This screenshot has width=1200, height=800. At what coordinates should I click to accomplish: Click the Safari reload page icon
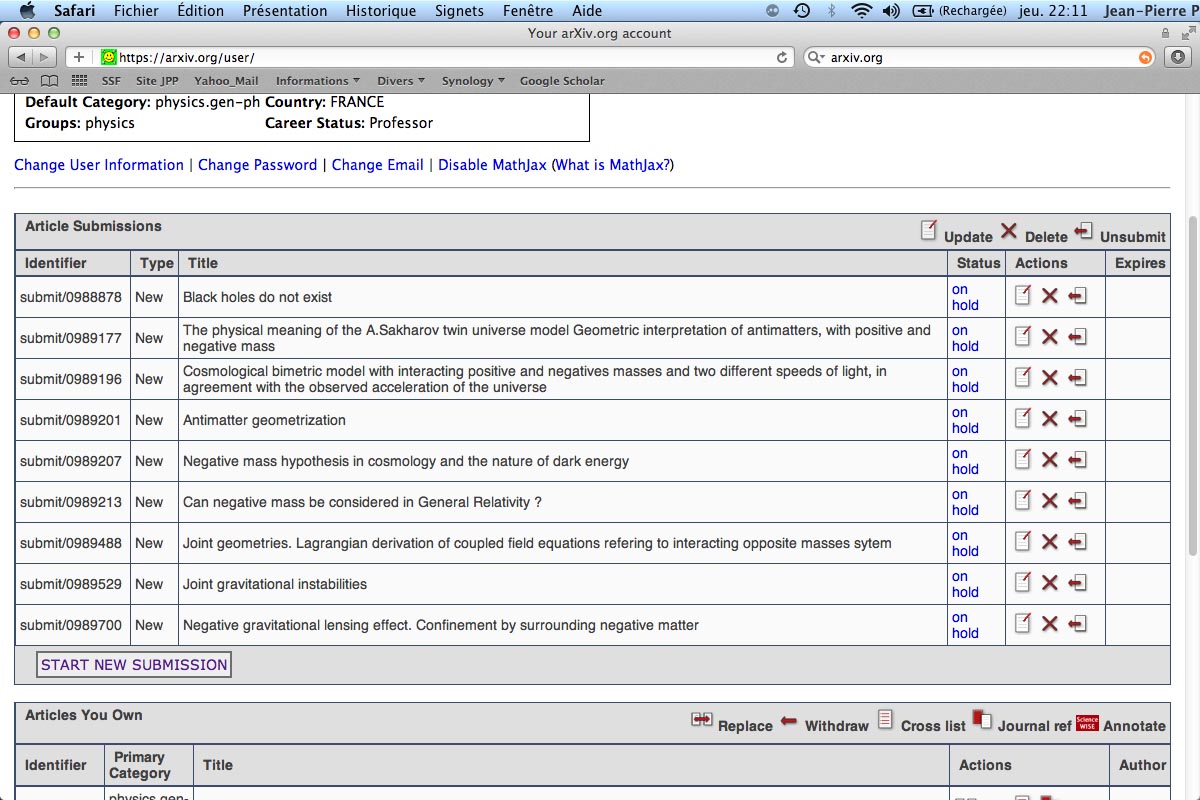(782, 58)
